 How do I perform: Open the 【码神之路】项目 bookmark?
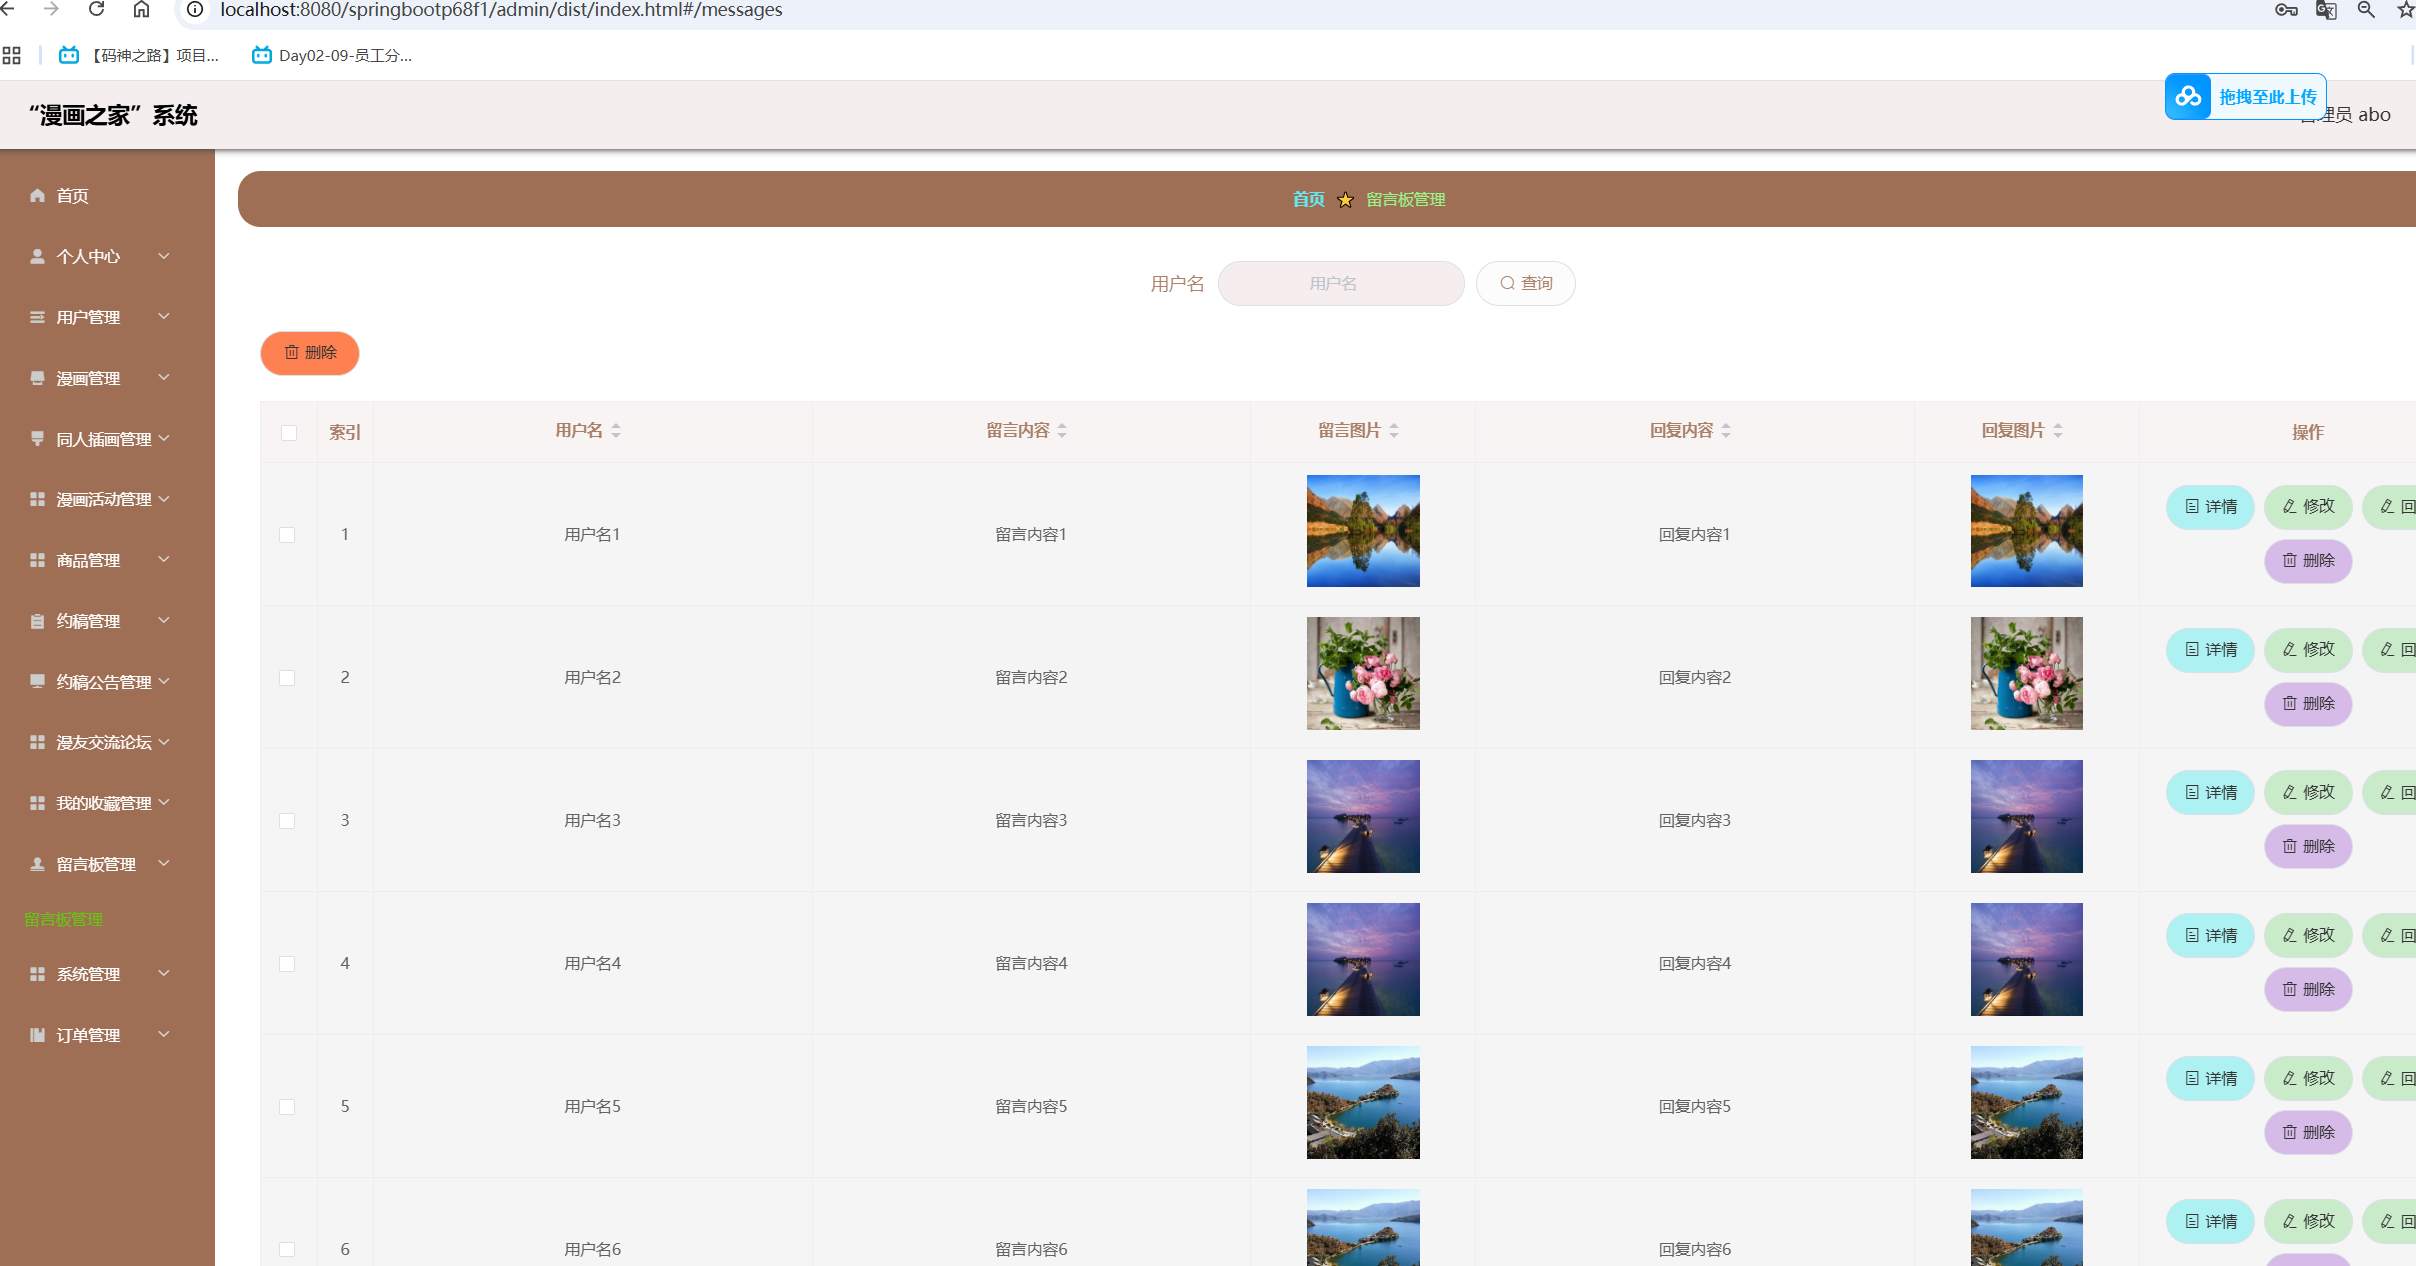tap(139, 55)
